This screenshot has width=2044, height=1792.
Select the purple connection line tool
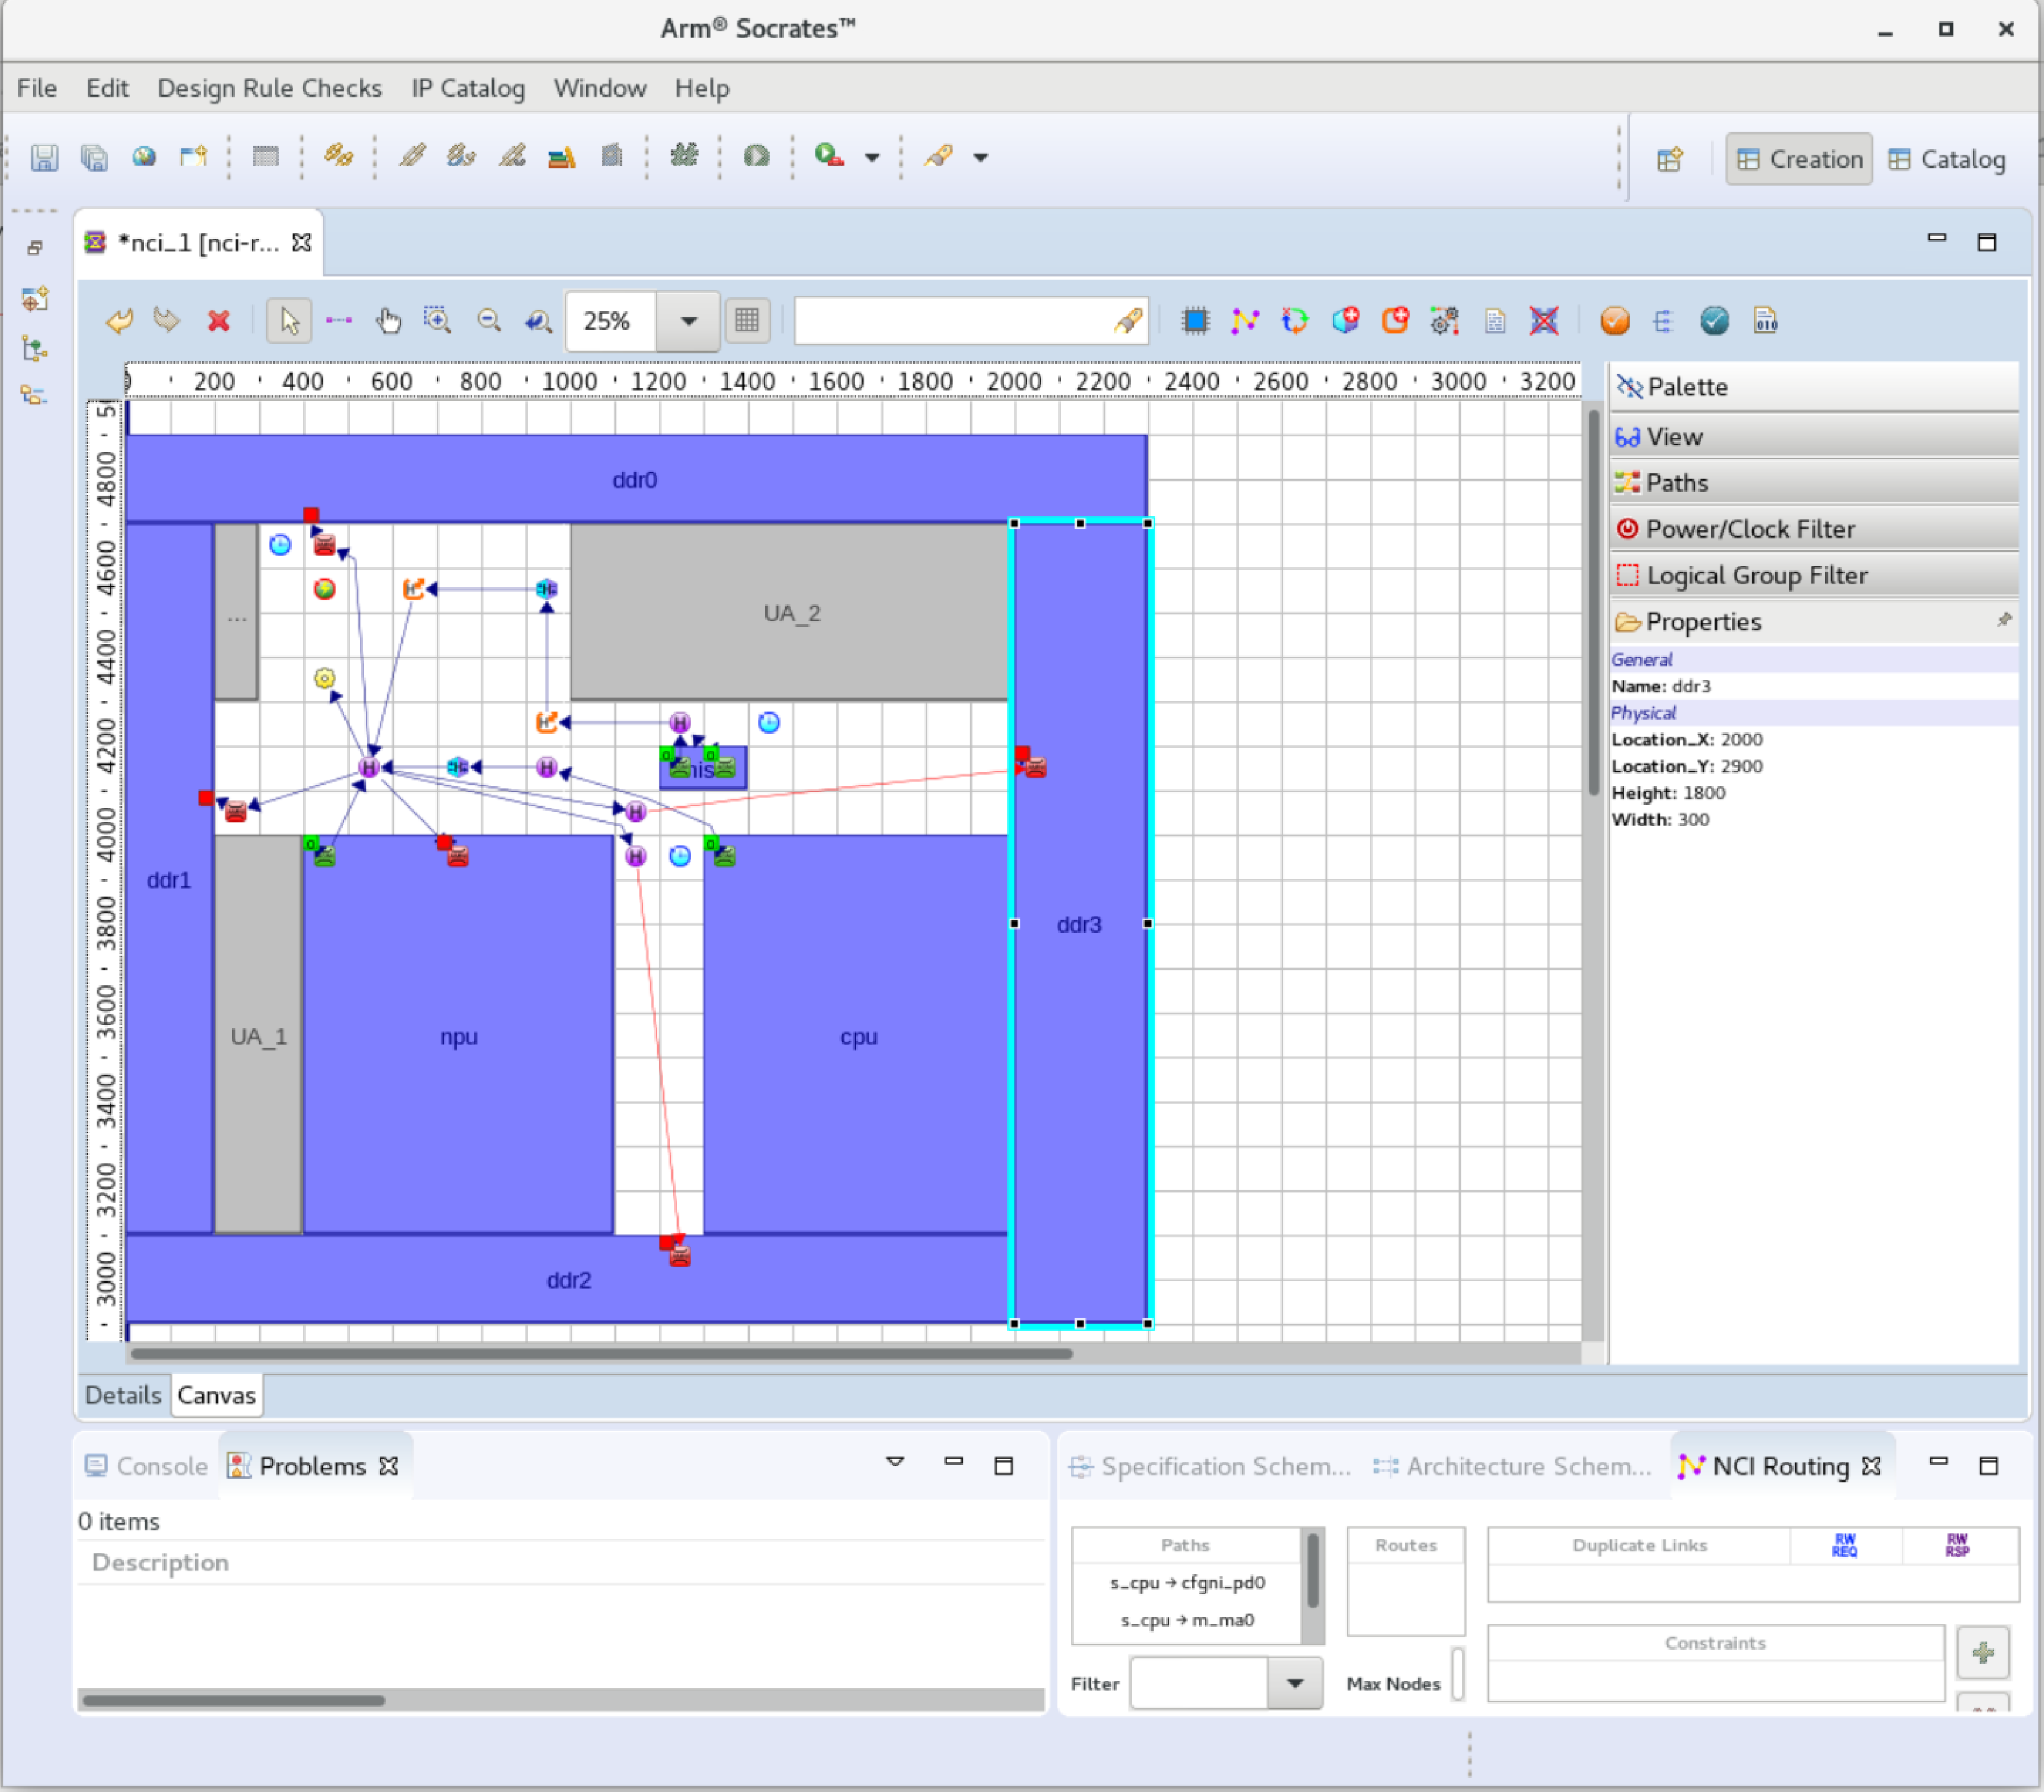(339, 321)
